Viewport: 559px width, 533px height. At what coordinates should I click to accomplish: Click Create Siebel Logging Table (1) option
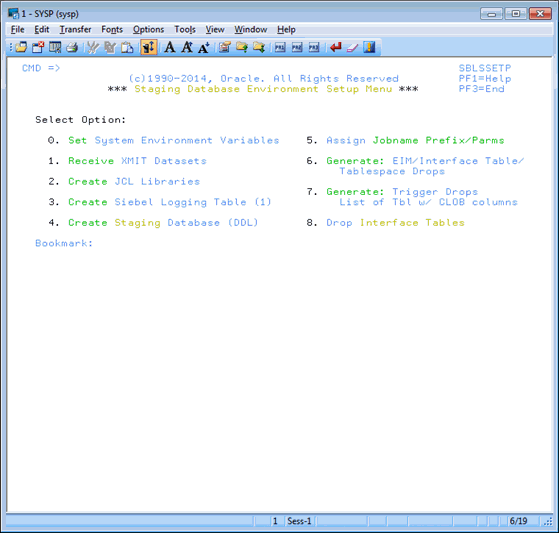pyautogui.click(x=170, y=202)
